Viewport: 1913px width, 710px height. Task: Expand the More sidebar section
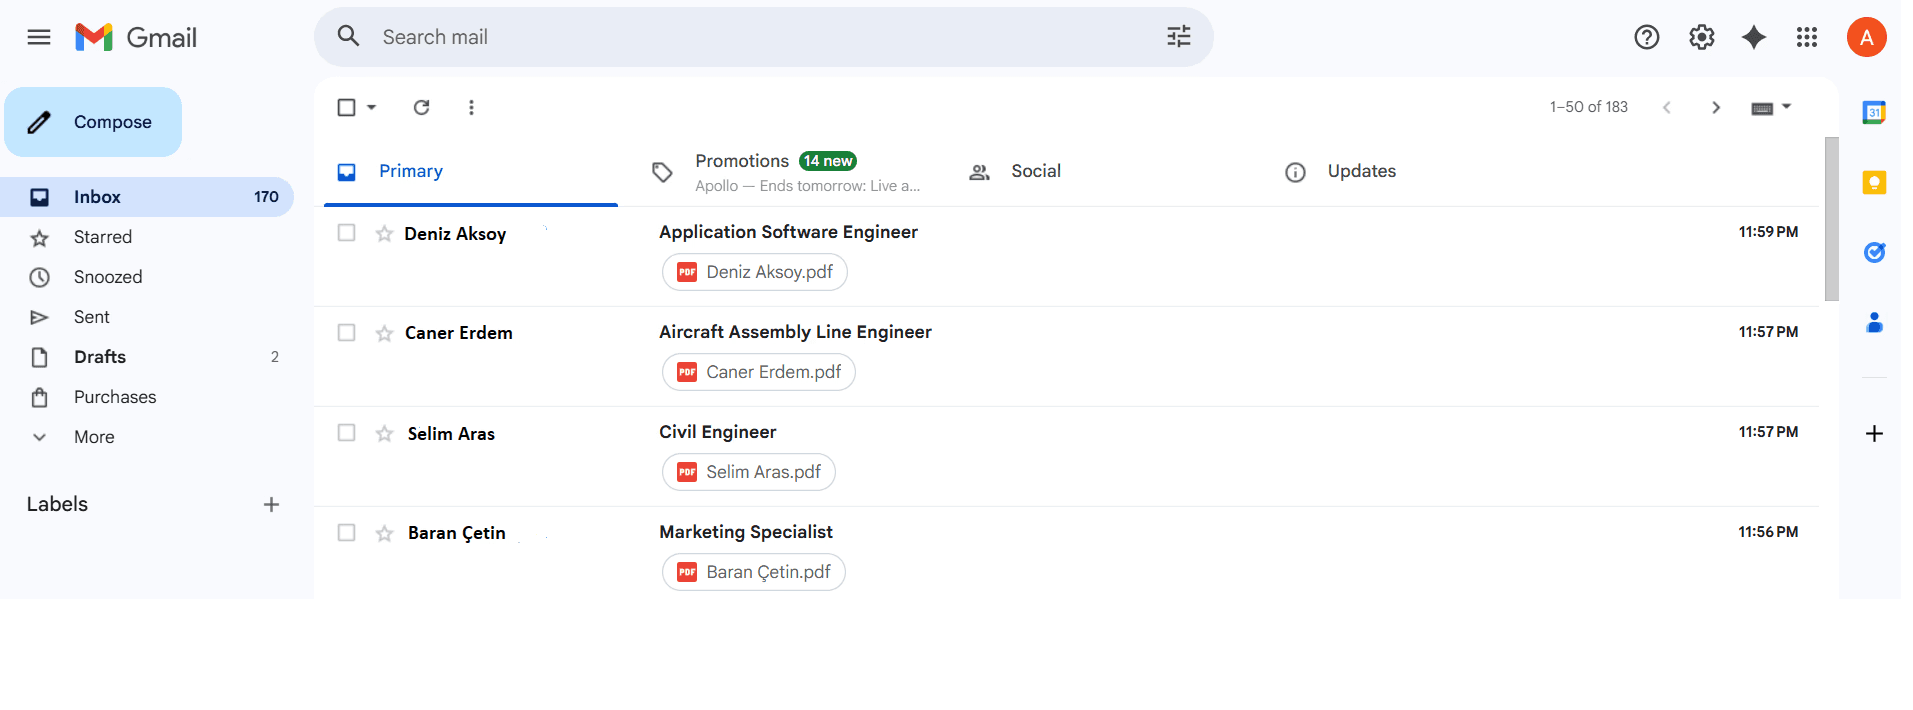tap(94, 437)
